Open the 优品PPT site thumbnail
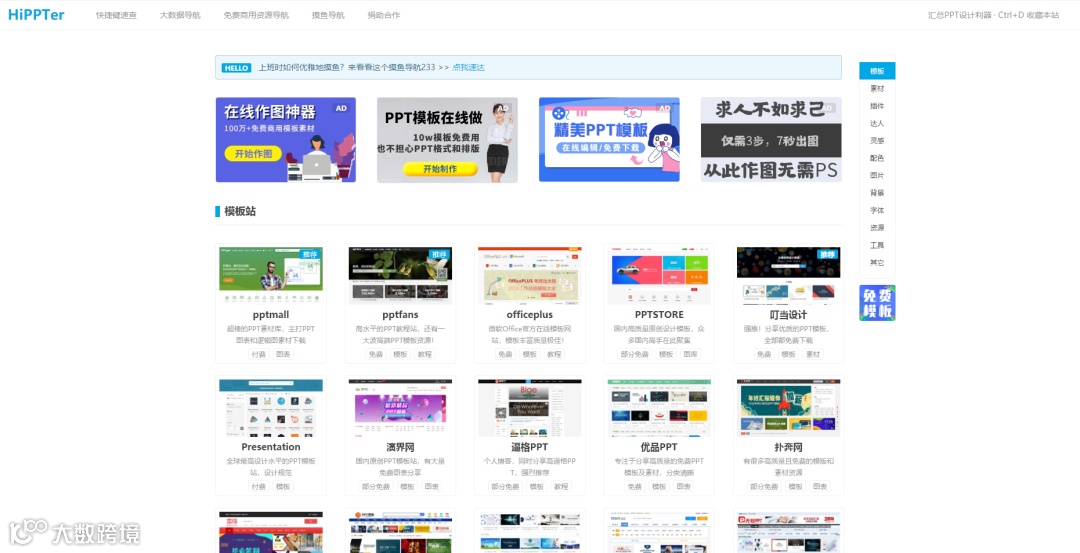The width and height of the screenshot is (1080, 553). [659, 408]
